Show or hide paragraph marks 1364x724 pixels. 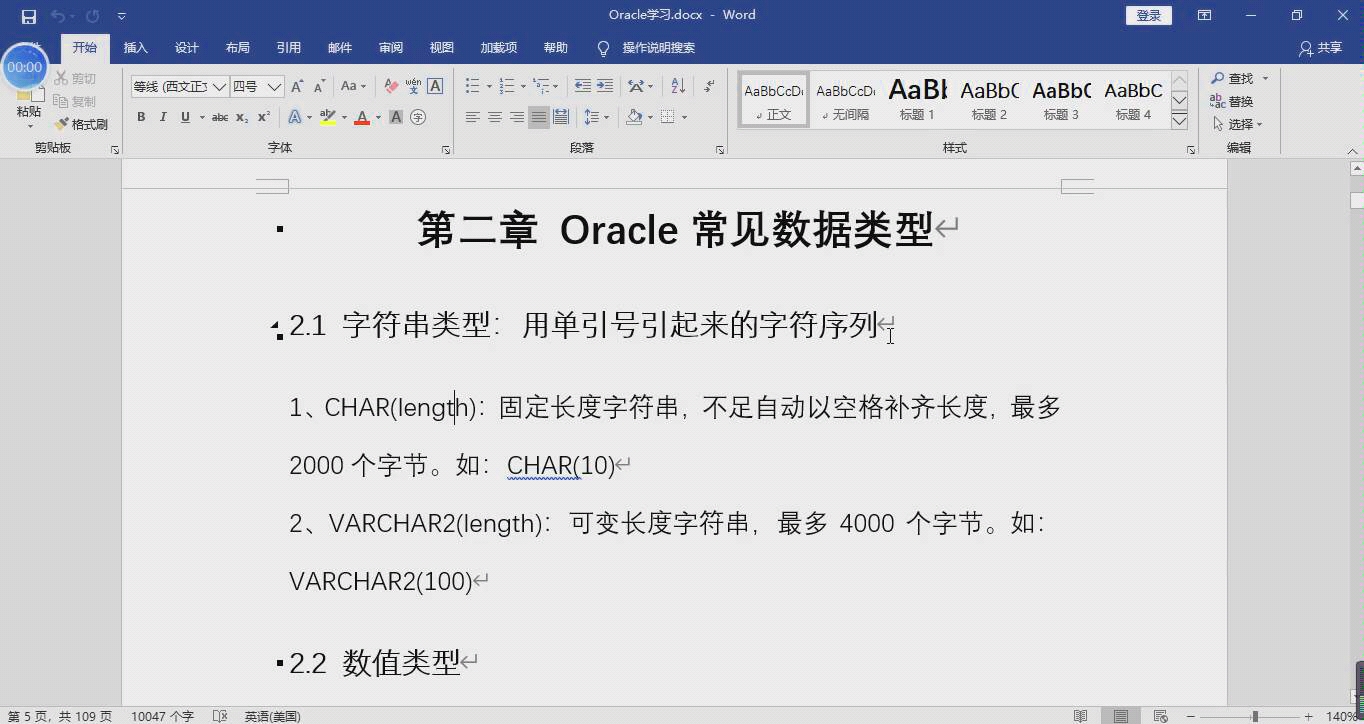(x=709, y=87)
